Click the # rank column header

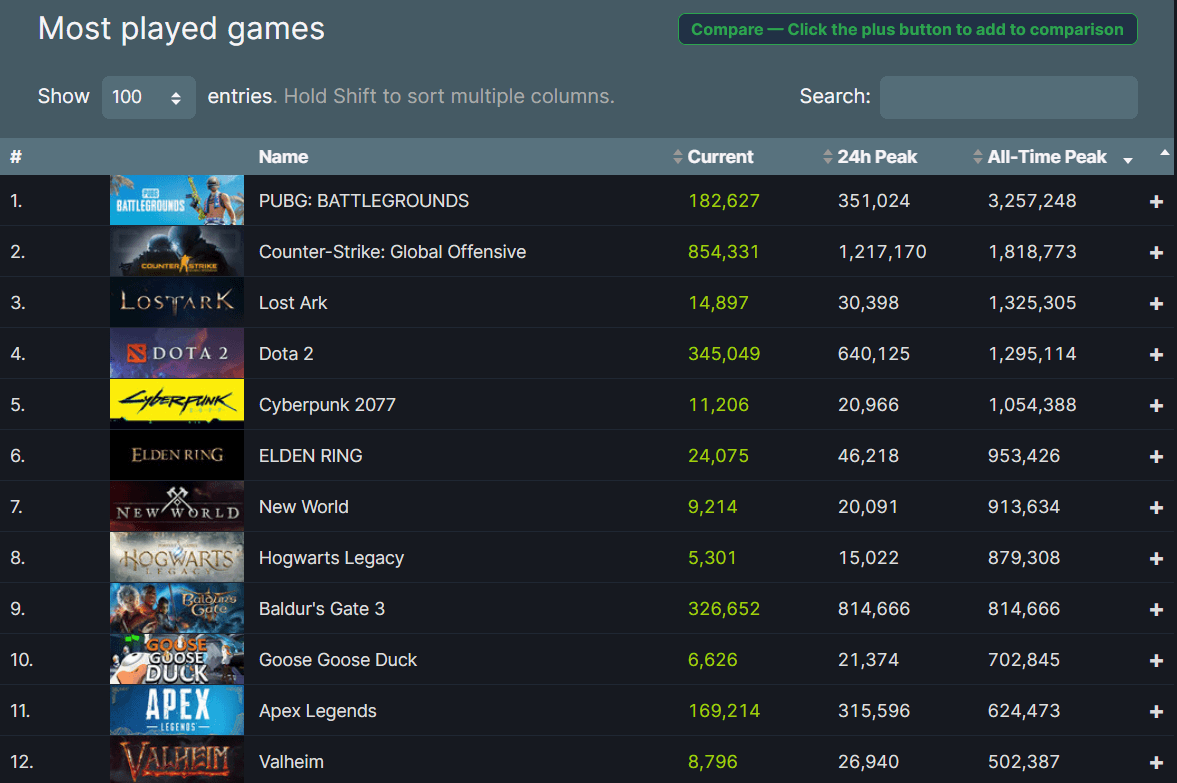tap(16, 157)
